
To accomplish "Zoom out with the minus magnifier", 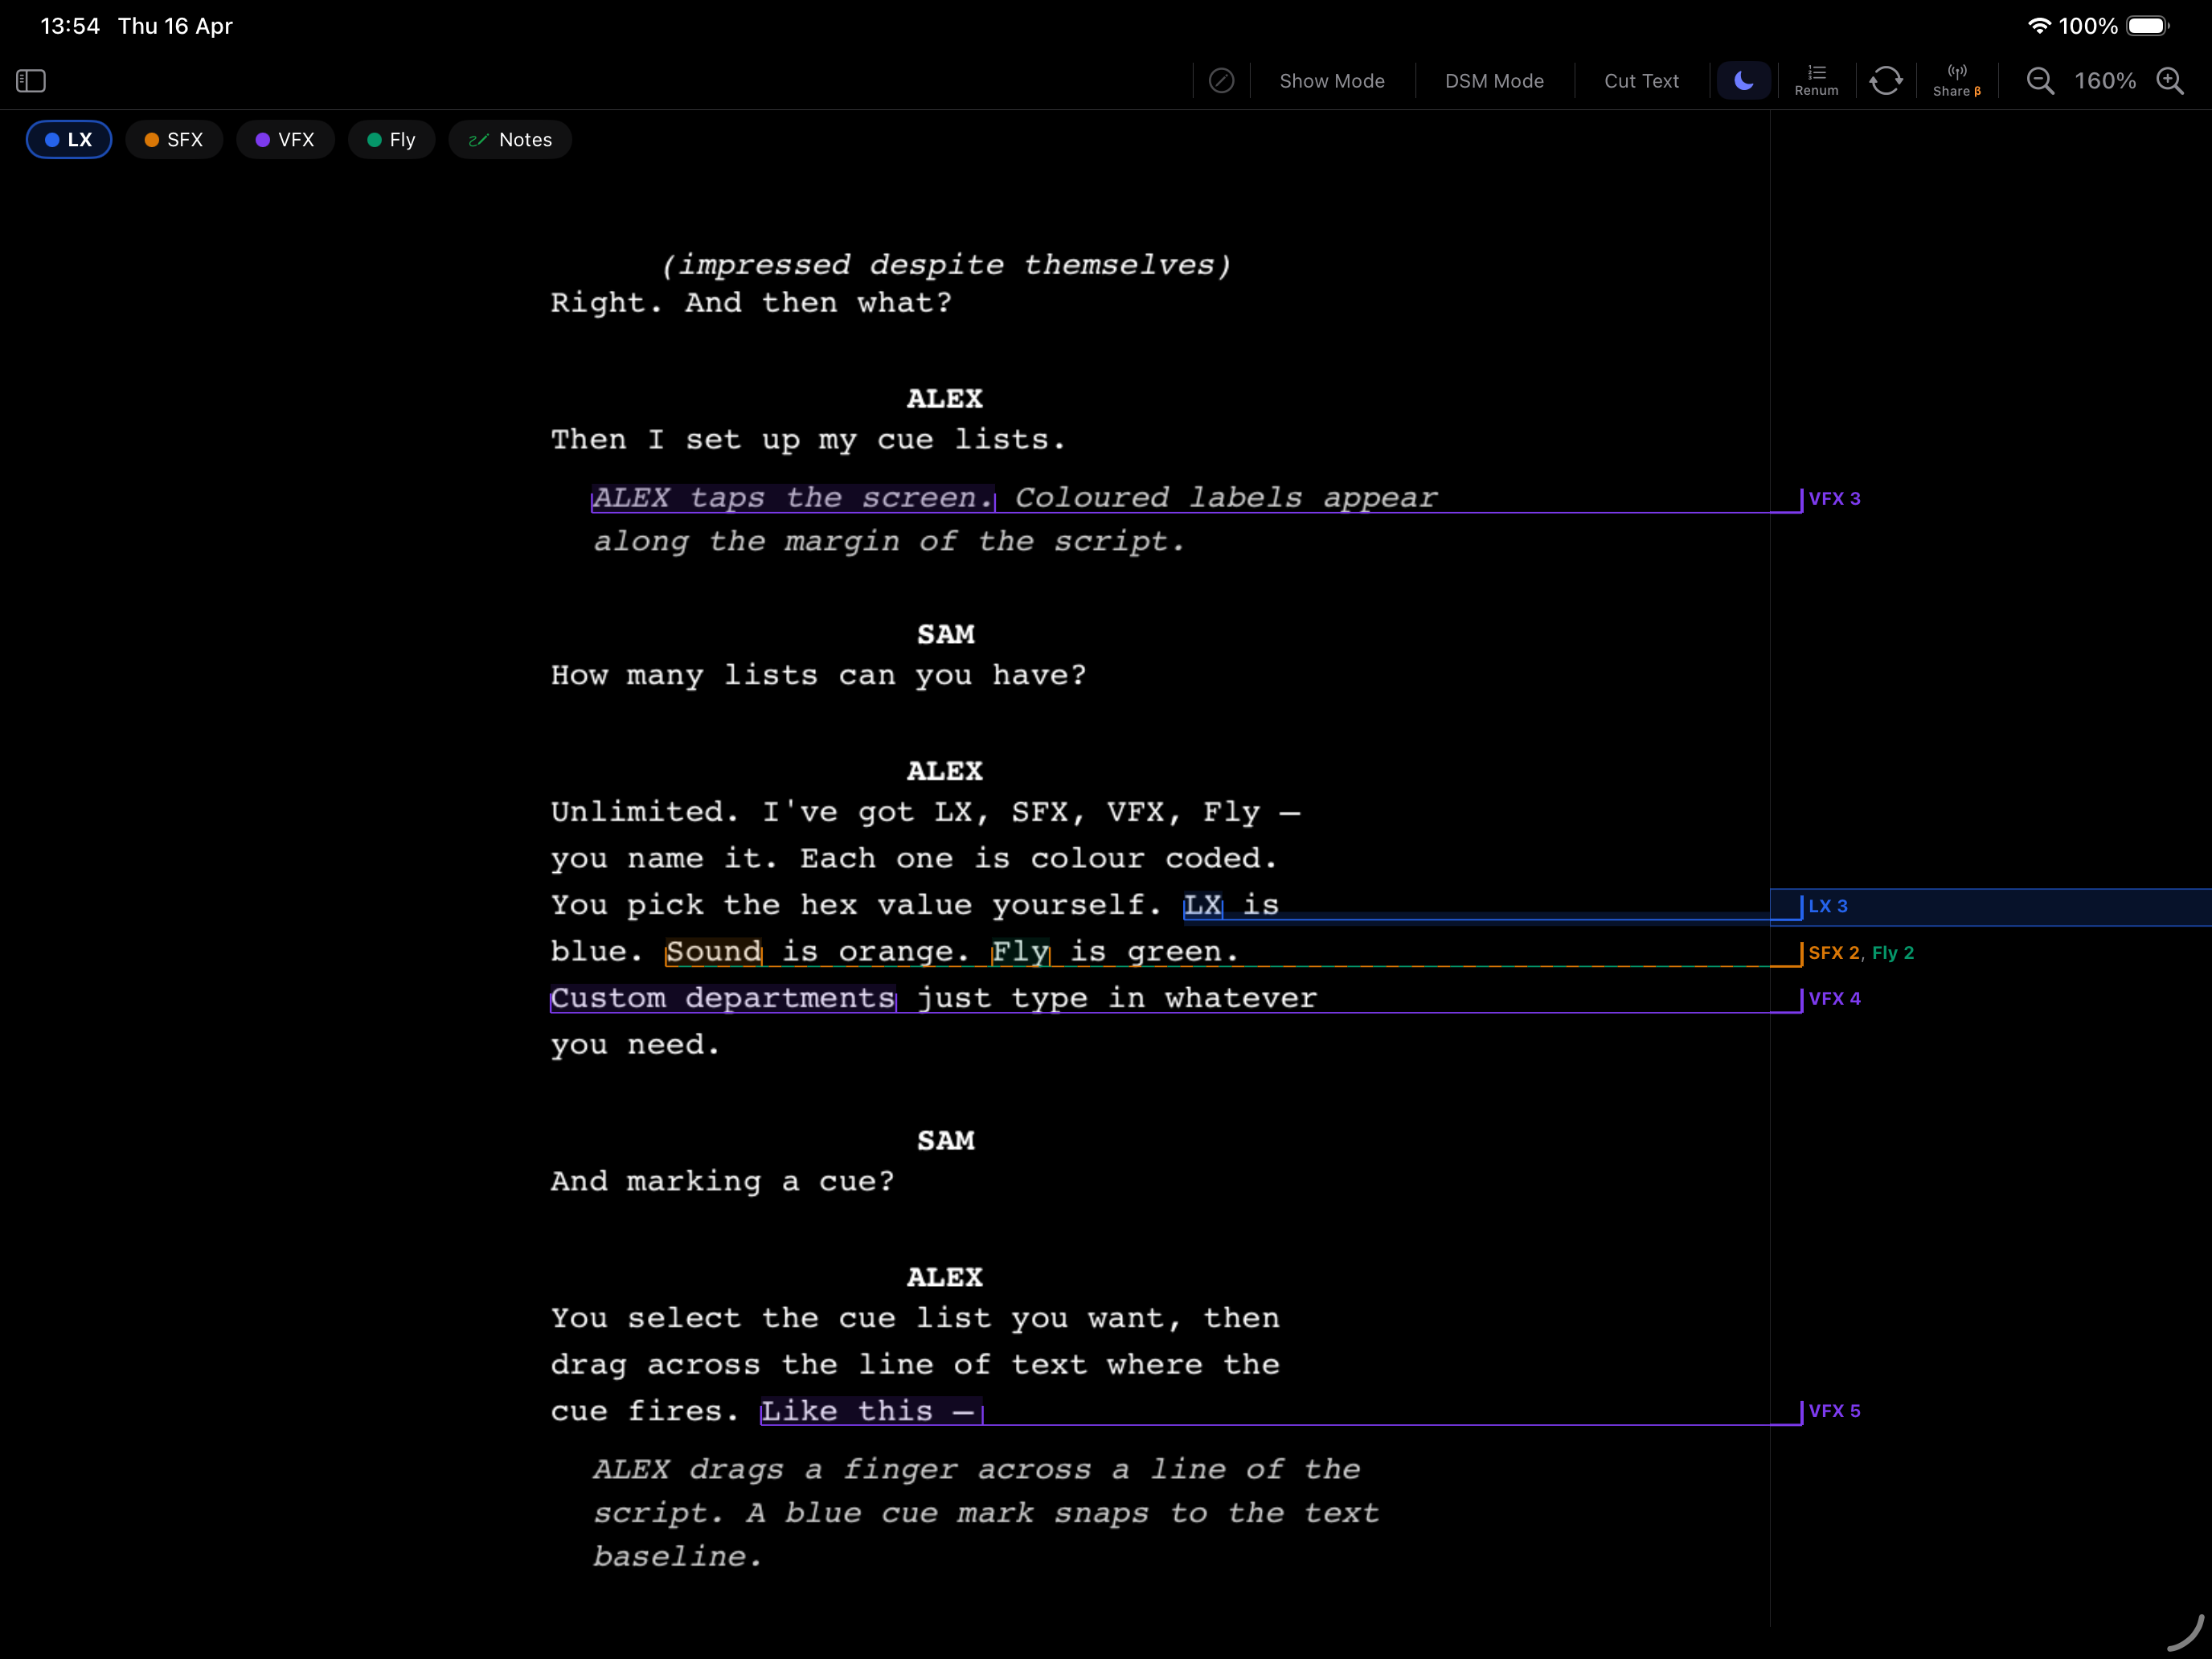I will pyautogui.click(x=2040, y=81).
